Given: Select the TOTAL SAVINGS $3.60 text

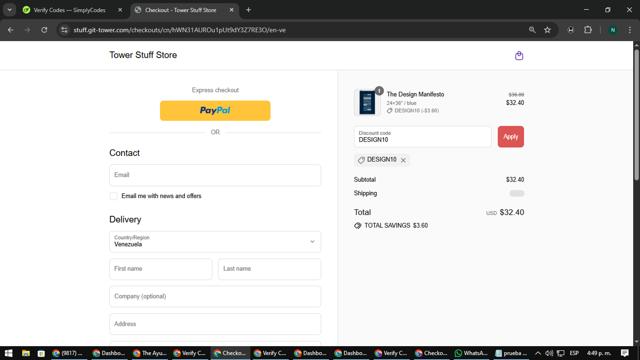Looking at the screenshot, I should [396, 226].
